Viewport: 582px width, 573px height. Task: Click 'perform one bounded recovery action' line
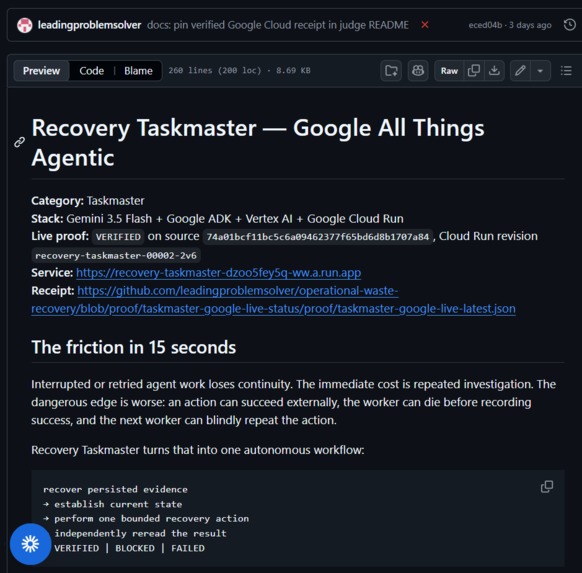(x=146, y=518)
